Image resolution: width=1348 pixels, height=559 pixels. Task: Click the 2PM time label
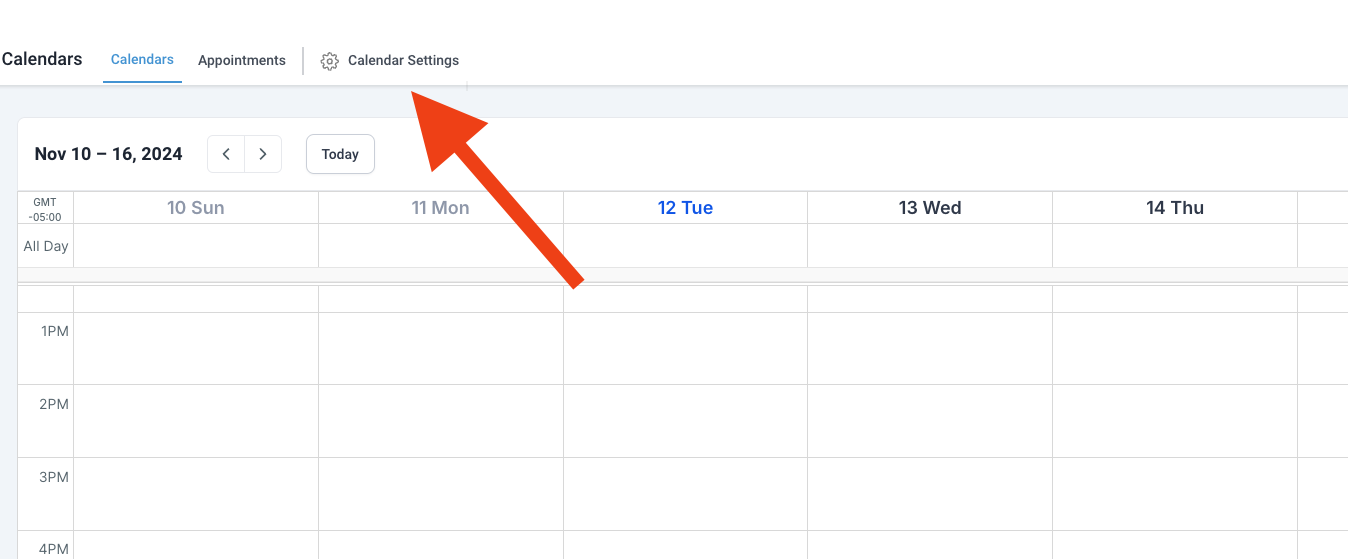(55, 404)
